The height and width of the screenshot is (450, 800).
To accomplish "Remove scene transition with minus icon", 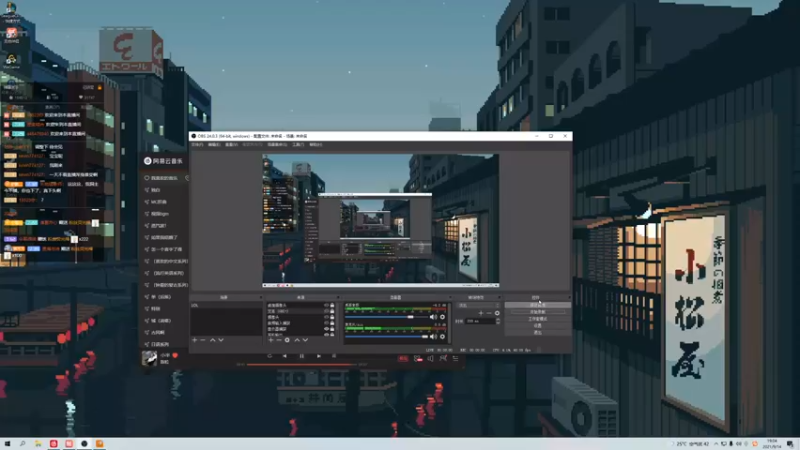I will tap(489, 313).
